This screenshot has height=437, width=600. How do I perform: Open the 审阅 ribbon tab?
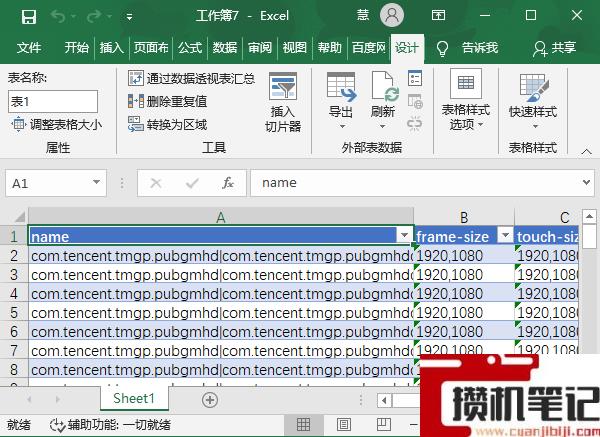(260, 48)
